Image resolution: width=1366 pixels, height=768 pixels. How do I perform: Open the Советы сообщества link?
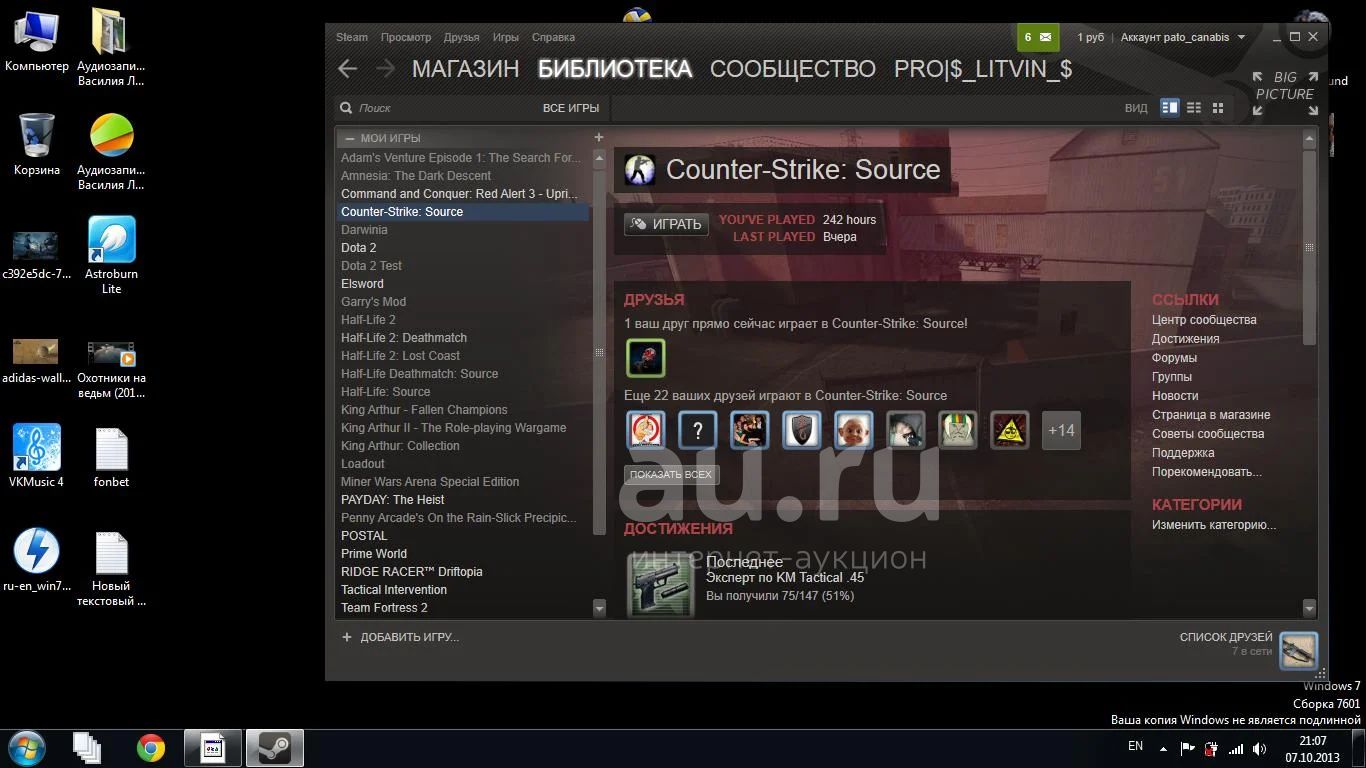click(1208, 434)
